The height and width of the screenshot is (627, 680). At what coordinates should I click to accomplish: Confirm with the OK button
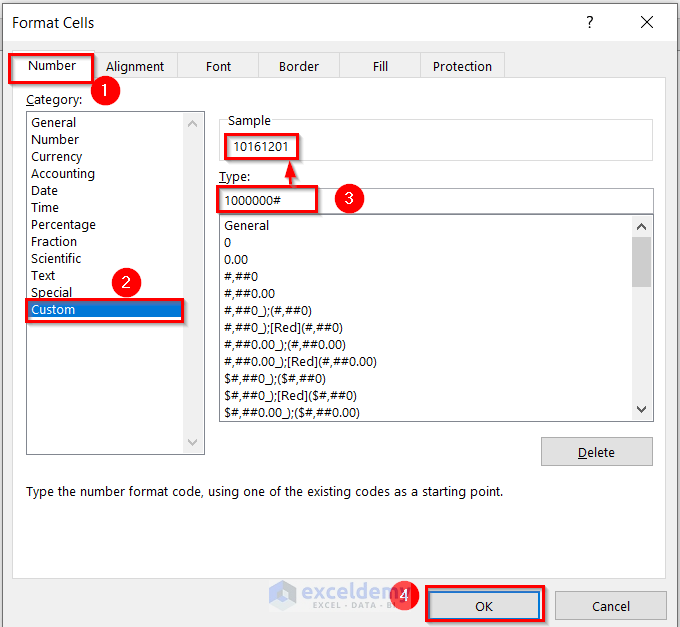[x=484, y=606]
